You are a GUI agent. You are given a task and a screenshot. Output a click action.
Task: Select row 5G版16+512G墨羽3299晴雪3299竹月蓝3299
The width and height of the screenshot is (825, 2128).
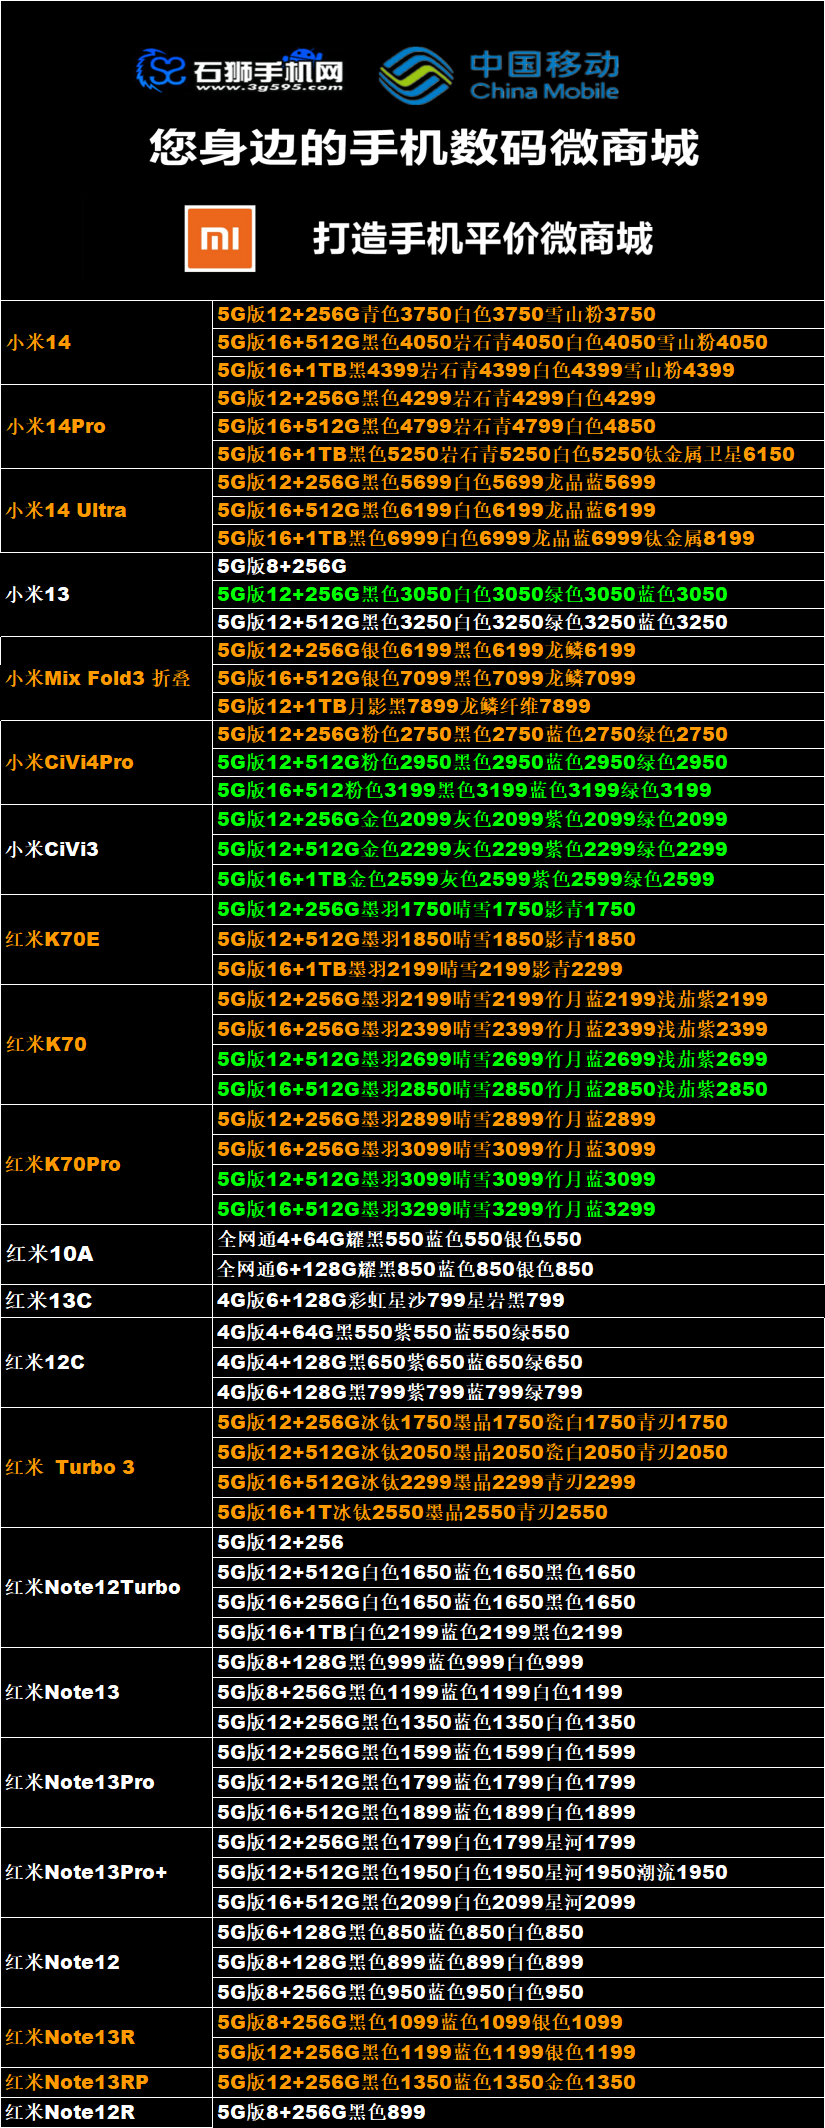(x=519, y=1209)
